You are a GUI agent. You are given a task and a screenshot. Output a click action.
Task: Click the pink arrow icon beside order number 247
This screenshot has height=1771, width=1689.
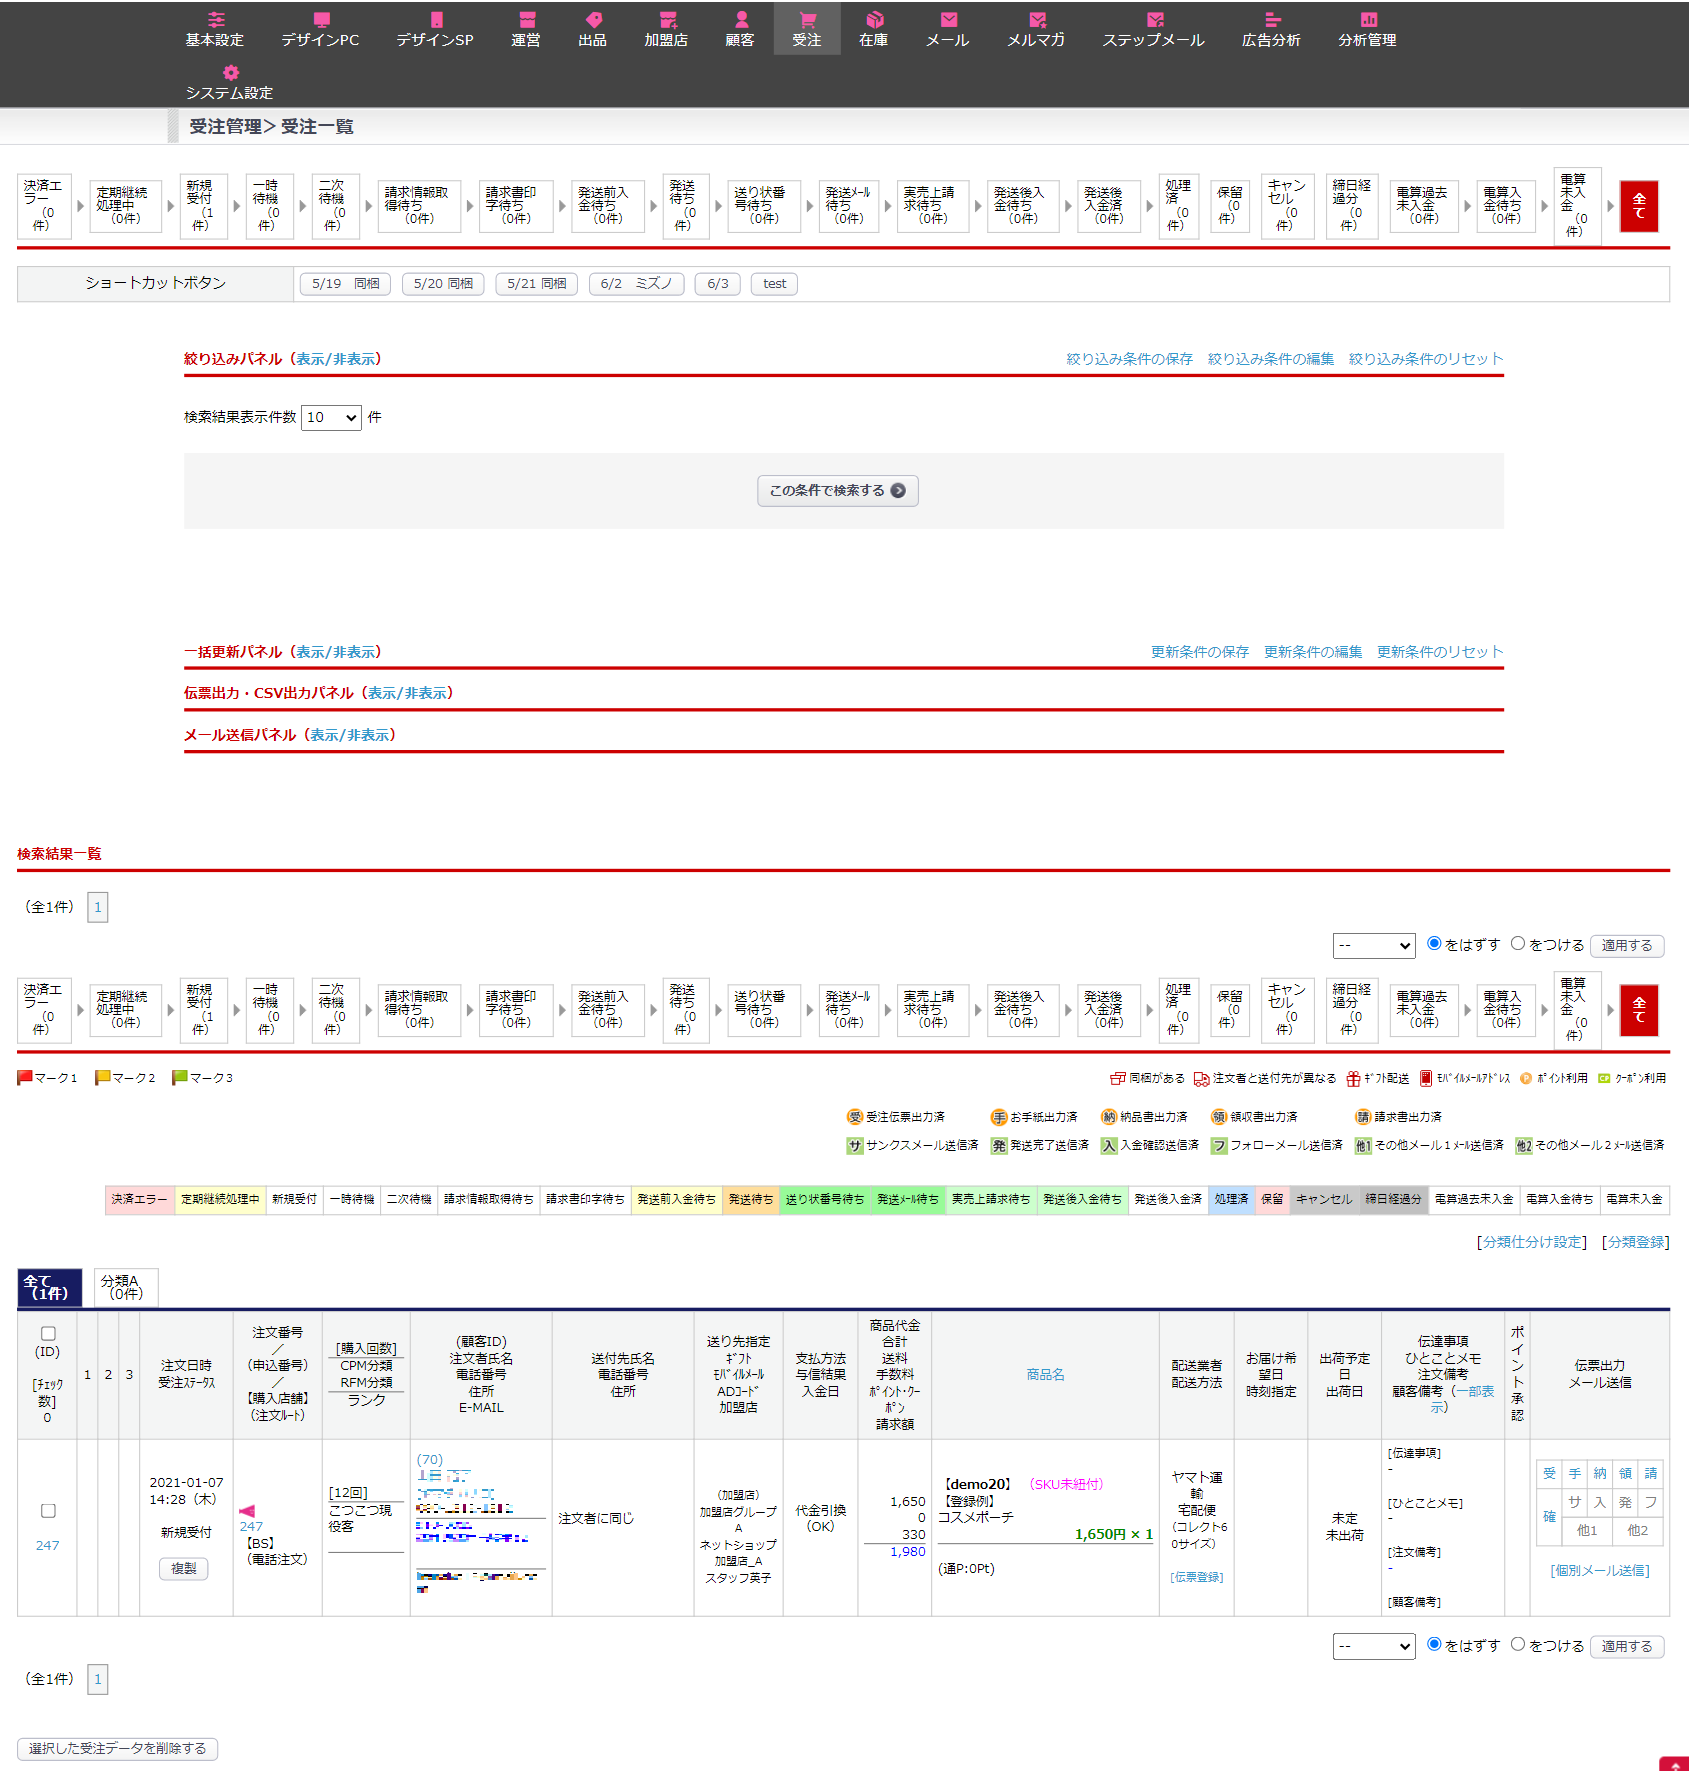pyautogui.click(x=247, y=1511)
